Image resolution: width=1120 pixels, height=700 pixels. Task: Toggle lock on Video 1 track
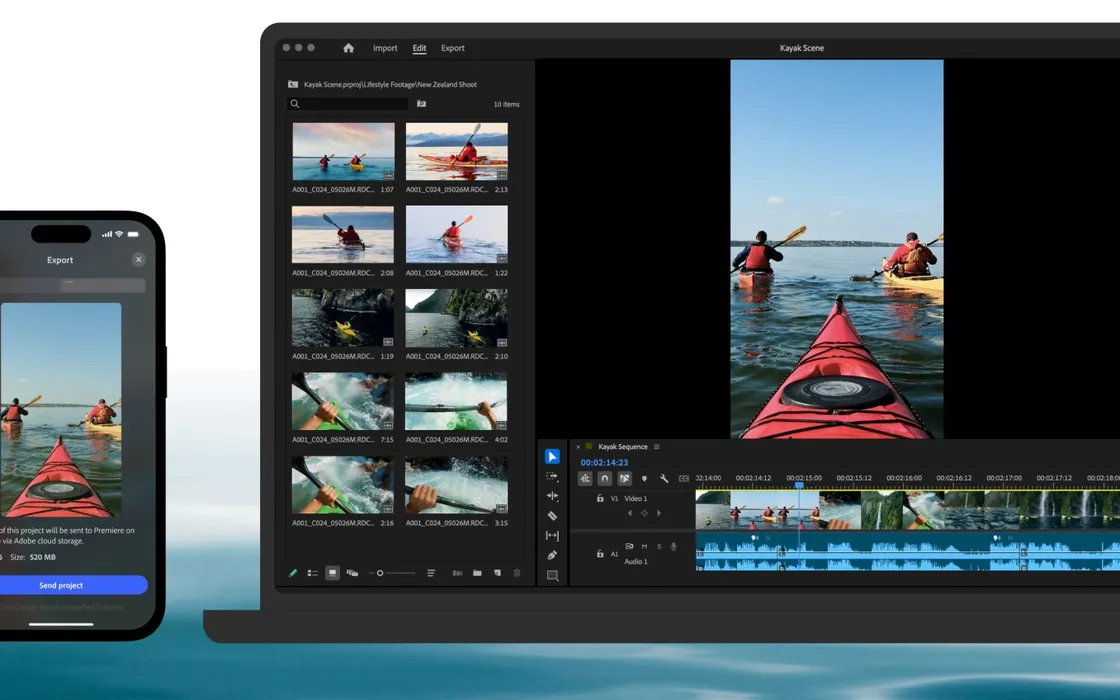click(x=600, y=498)
